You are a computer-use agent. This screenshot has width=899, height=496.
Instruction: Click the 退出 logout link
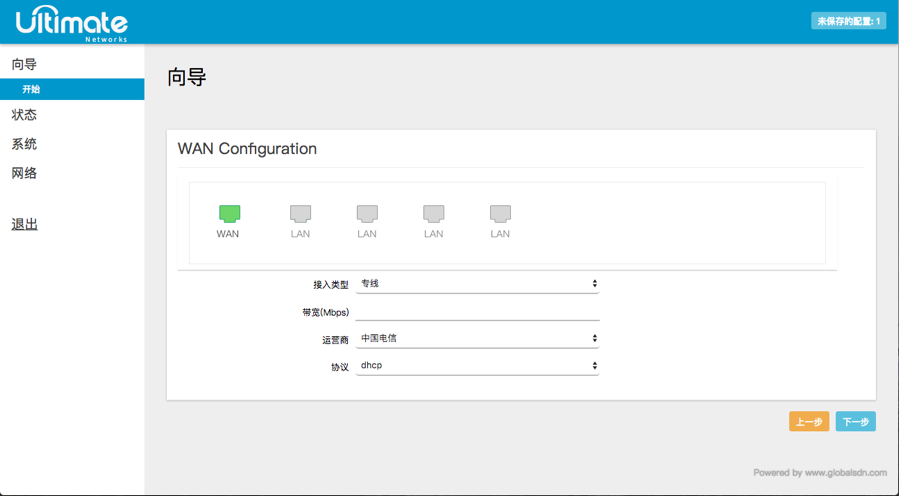click(x=25, y=224)
